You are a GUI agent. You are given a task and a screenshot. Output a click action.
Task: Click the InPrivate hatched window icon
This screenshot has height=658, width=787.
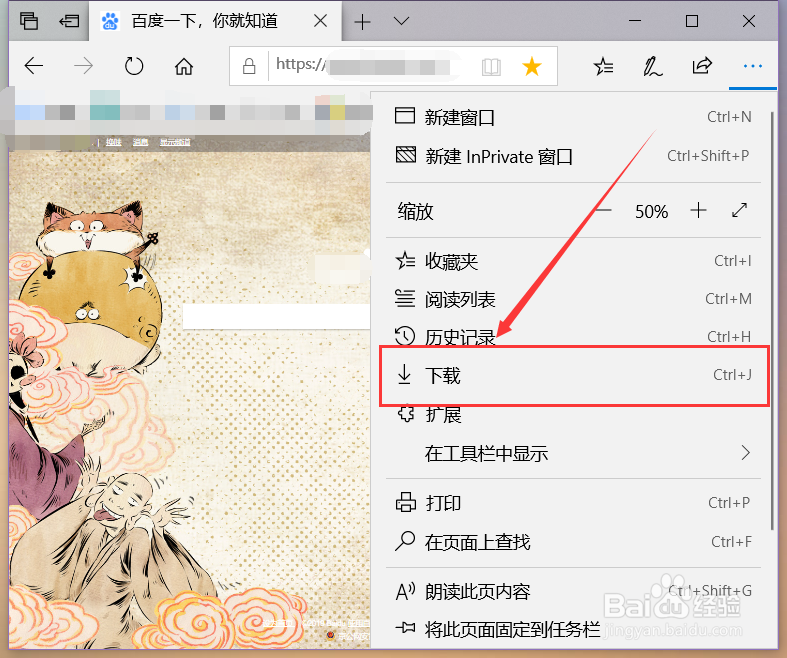pos(406,155)
